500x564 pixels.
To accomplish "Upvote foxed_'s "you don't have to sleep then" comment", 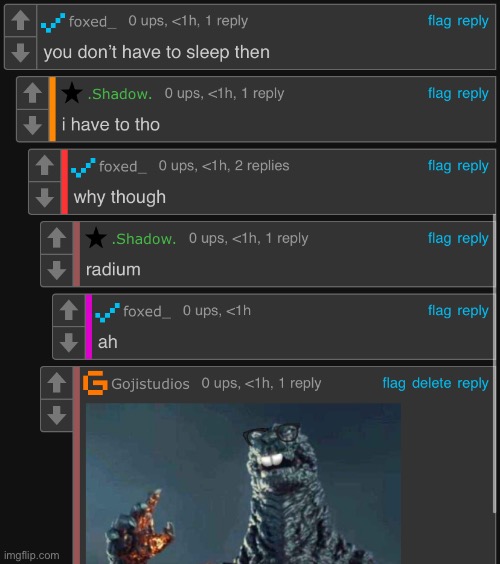I will pyautogui.click(x=21, y=20).
